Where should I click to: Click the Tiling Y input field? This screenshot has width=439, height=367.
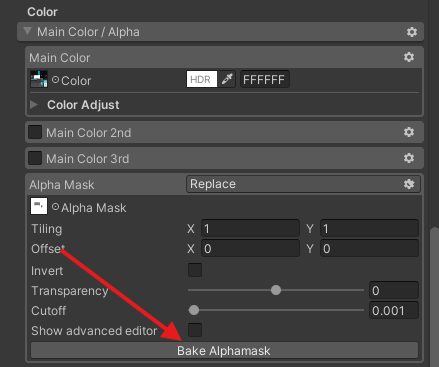pyautogui.click(x=369, y=229)
